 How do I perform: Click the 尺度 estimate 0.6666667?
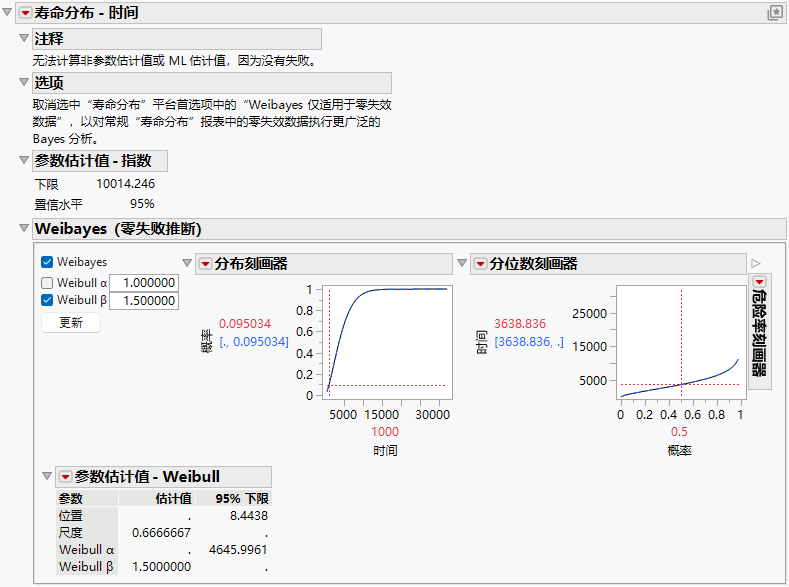162,533
